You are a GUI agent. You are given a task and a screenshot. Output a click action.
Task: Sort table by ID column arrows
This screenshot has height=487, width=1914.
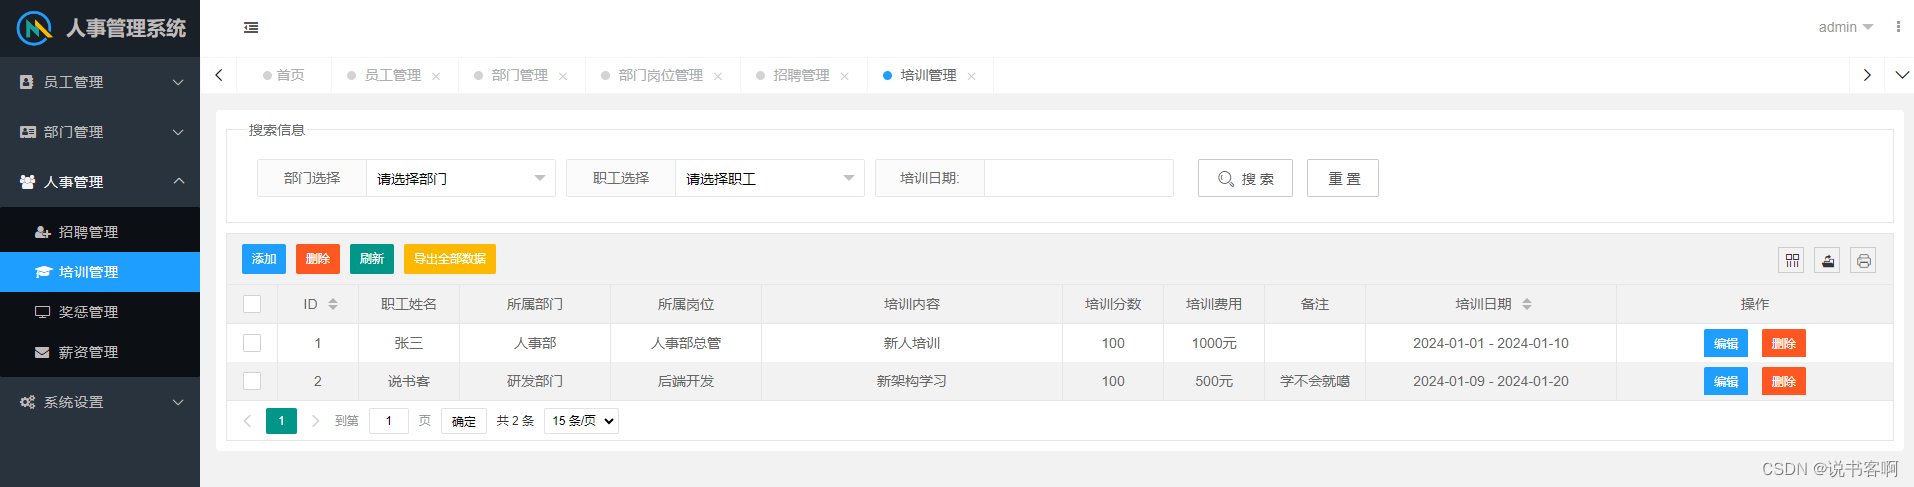point(333,304)
